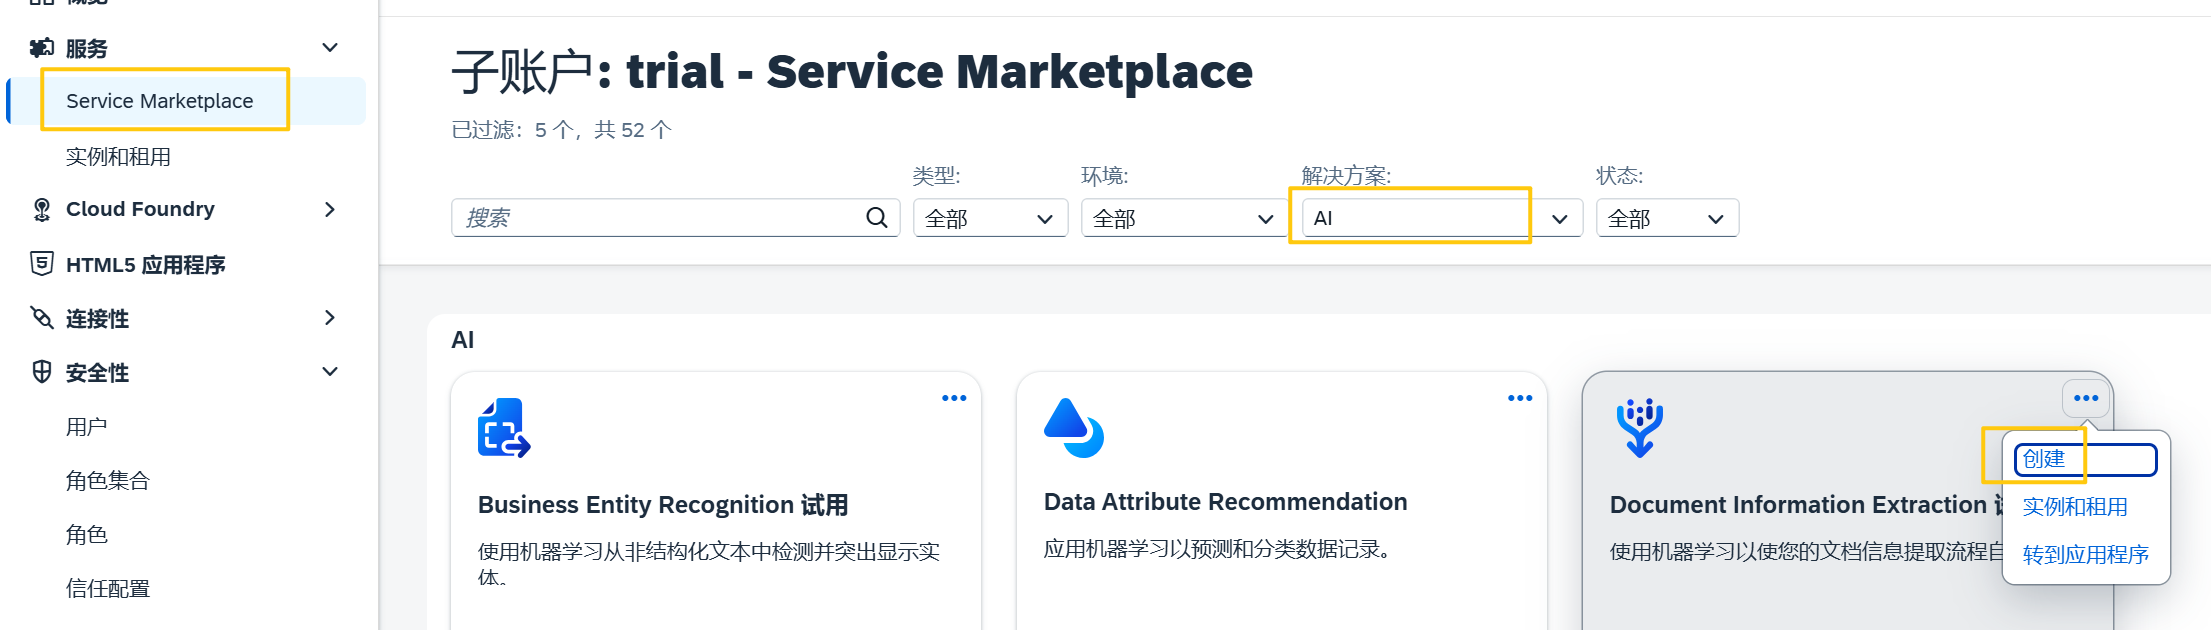Click the magnifier search icon

pos(877,218)
